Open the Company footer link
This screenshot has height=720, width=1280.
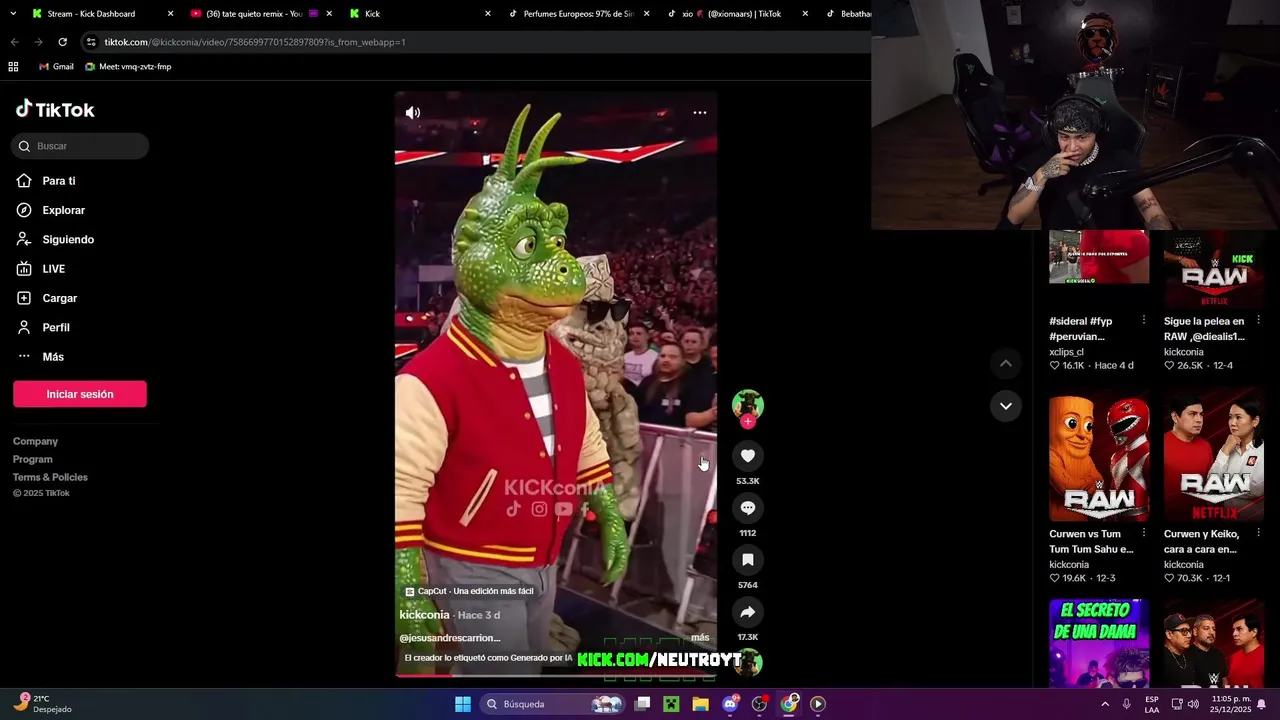tap(35, 441)
